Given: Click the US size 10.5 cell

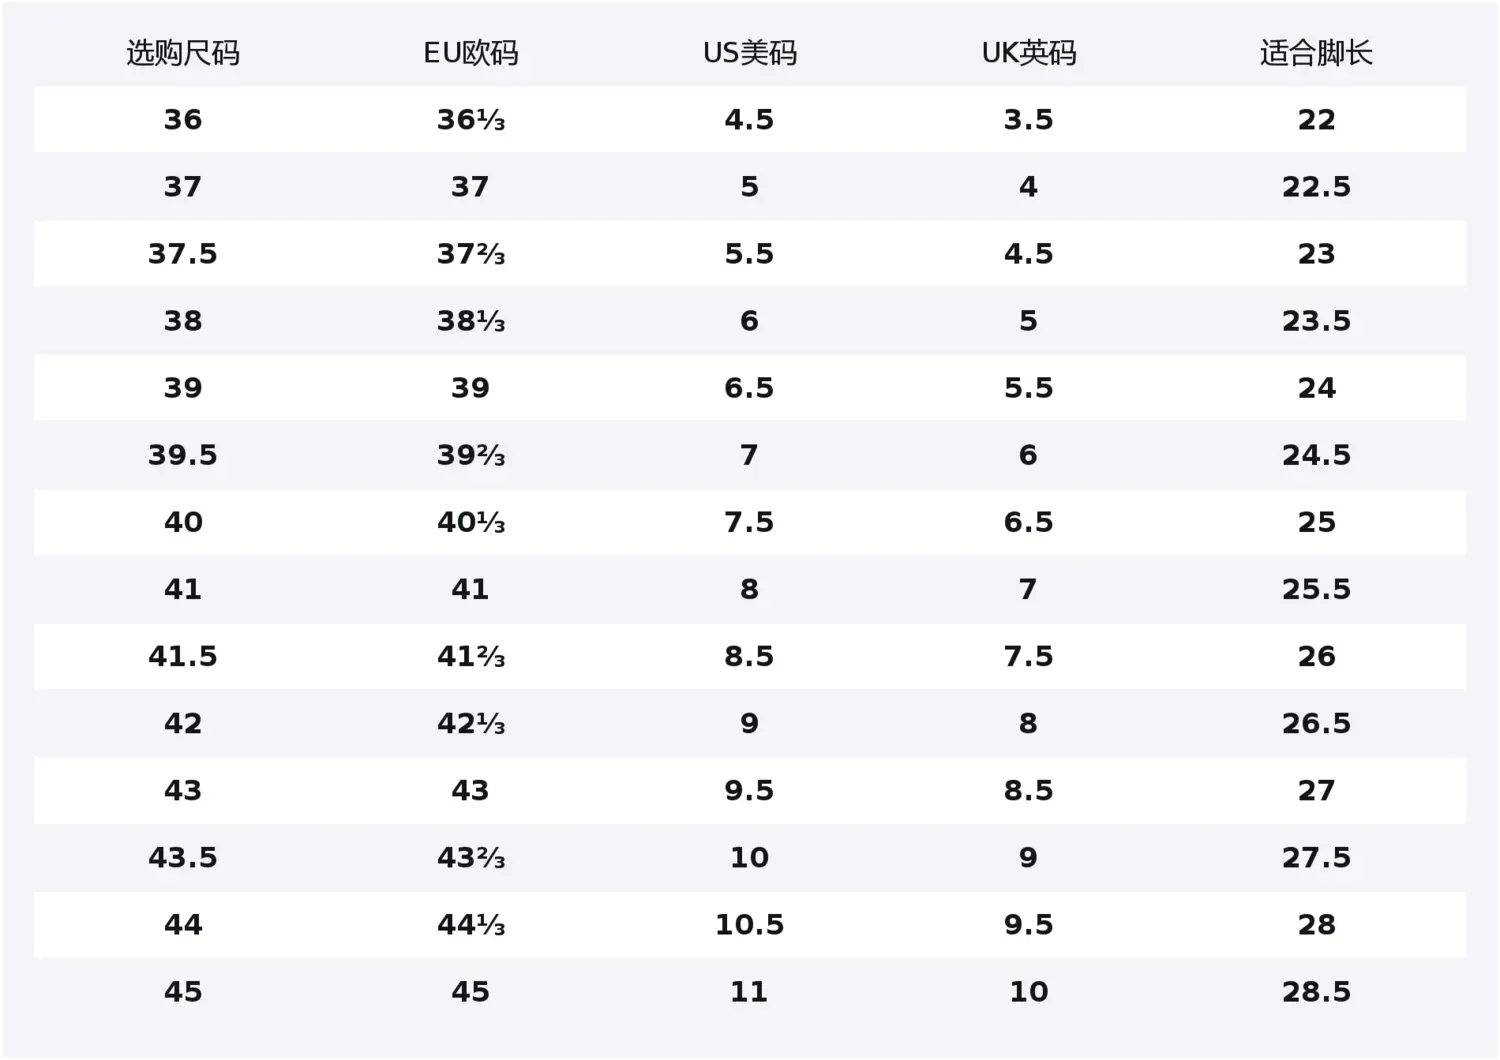Looking at the screenshot, I should (x=749, y=925).
